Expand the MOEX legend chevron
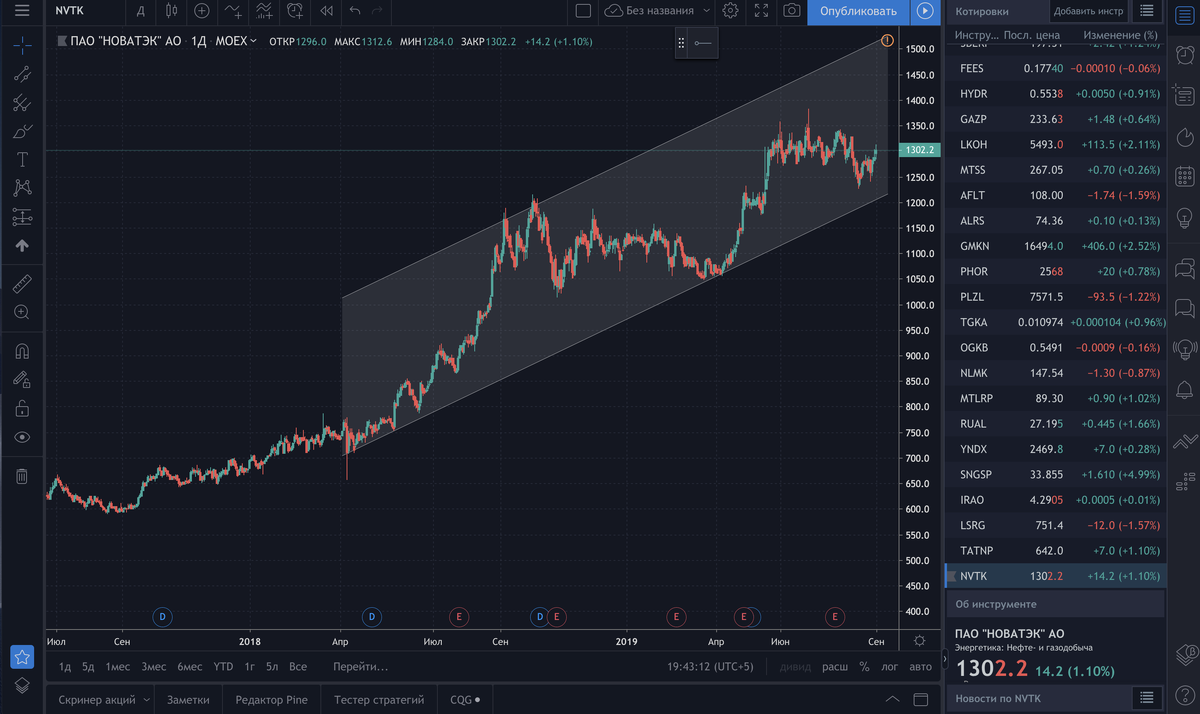The image size is (1200, 714). coord(253,41)
